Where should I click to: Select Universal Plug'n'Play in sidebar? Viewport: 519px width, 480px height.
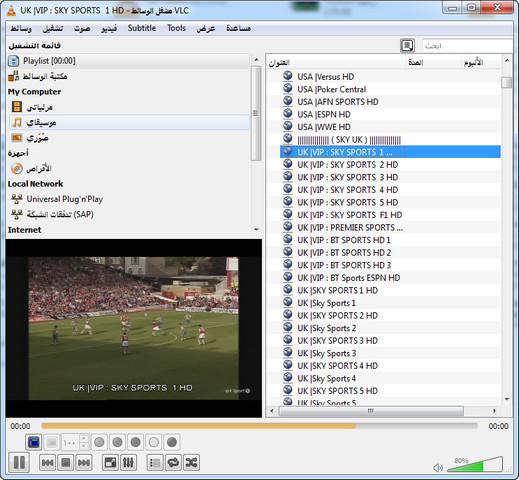click(x=65, y=199)
